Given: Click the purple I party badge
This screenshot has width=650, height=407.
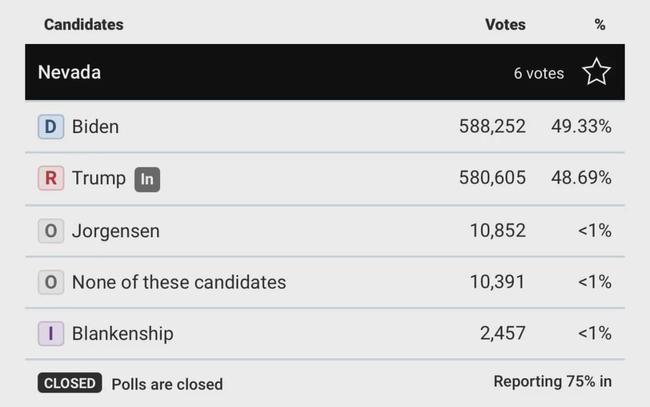Looking at the screenshot, I should point(50,334).
